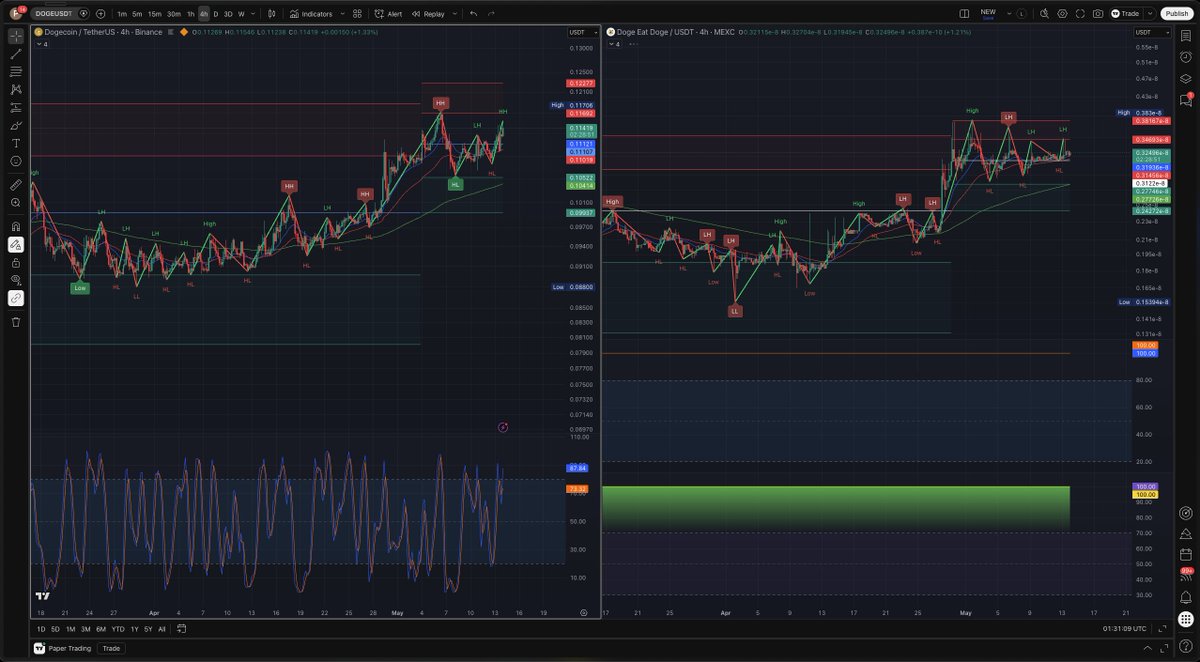Open the quick search icon
This screenshot has height=662, width=1200.
coord(1044,14)
